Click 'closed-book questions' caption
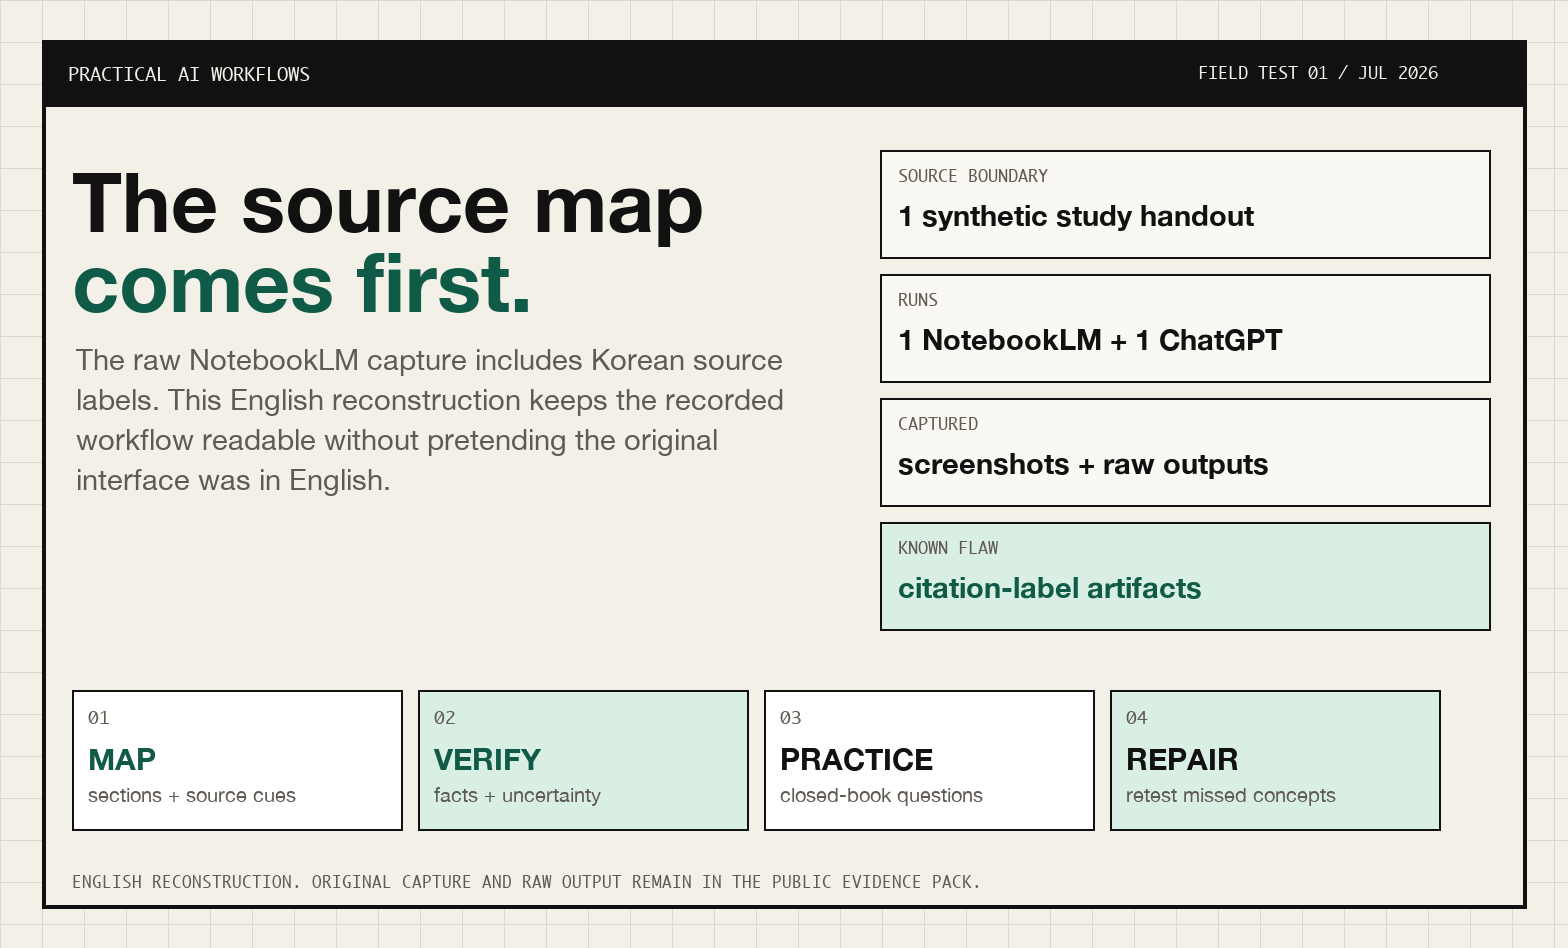The height and width of the screenshot is (948, 1568). [881, 796]
